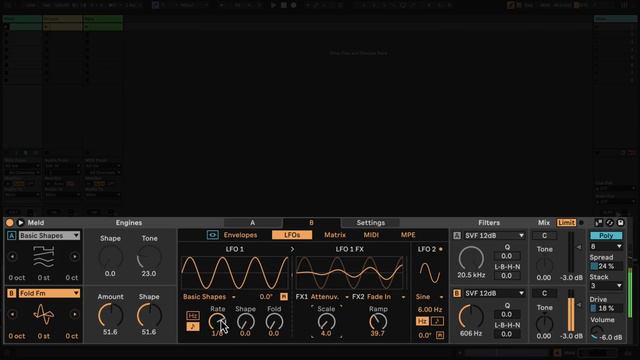This screenshot has width=640, height=360.
Task: Set LFO 2 rate mode to synced note
Action: (437, 321)
